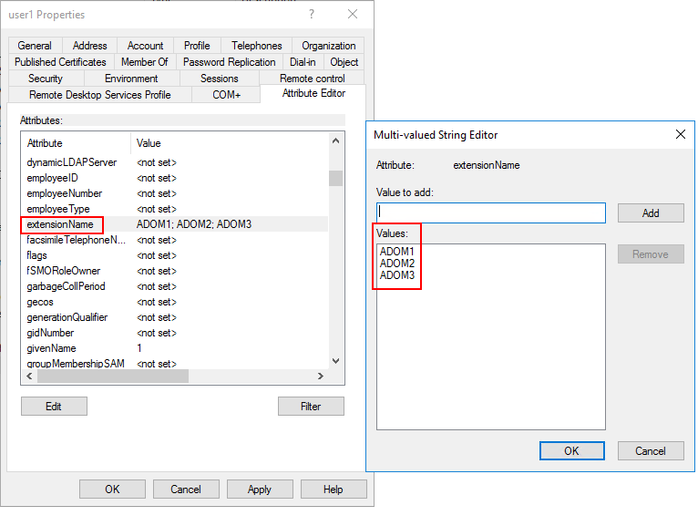
Task: Select the groupMembershipSAM attribute
Action: (x=174, y=364)
